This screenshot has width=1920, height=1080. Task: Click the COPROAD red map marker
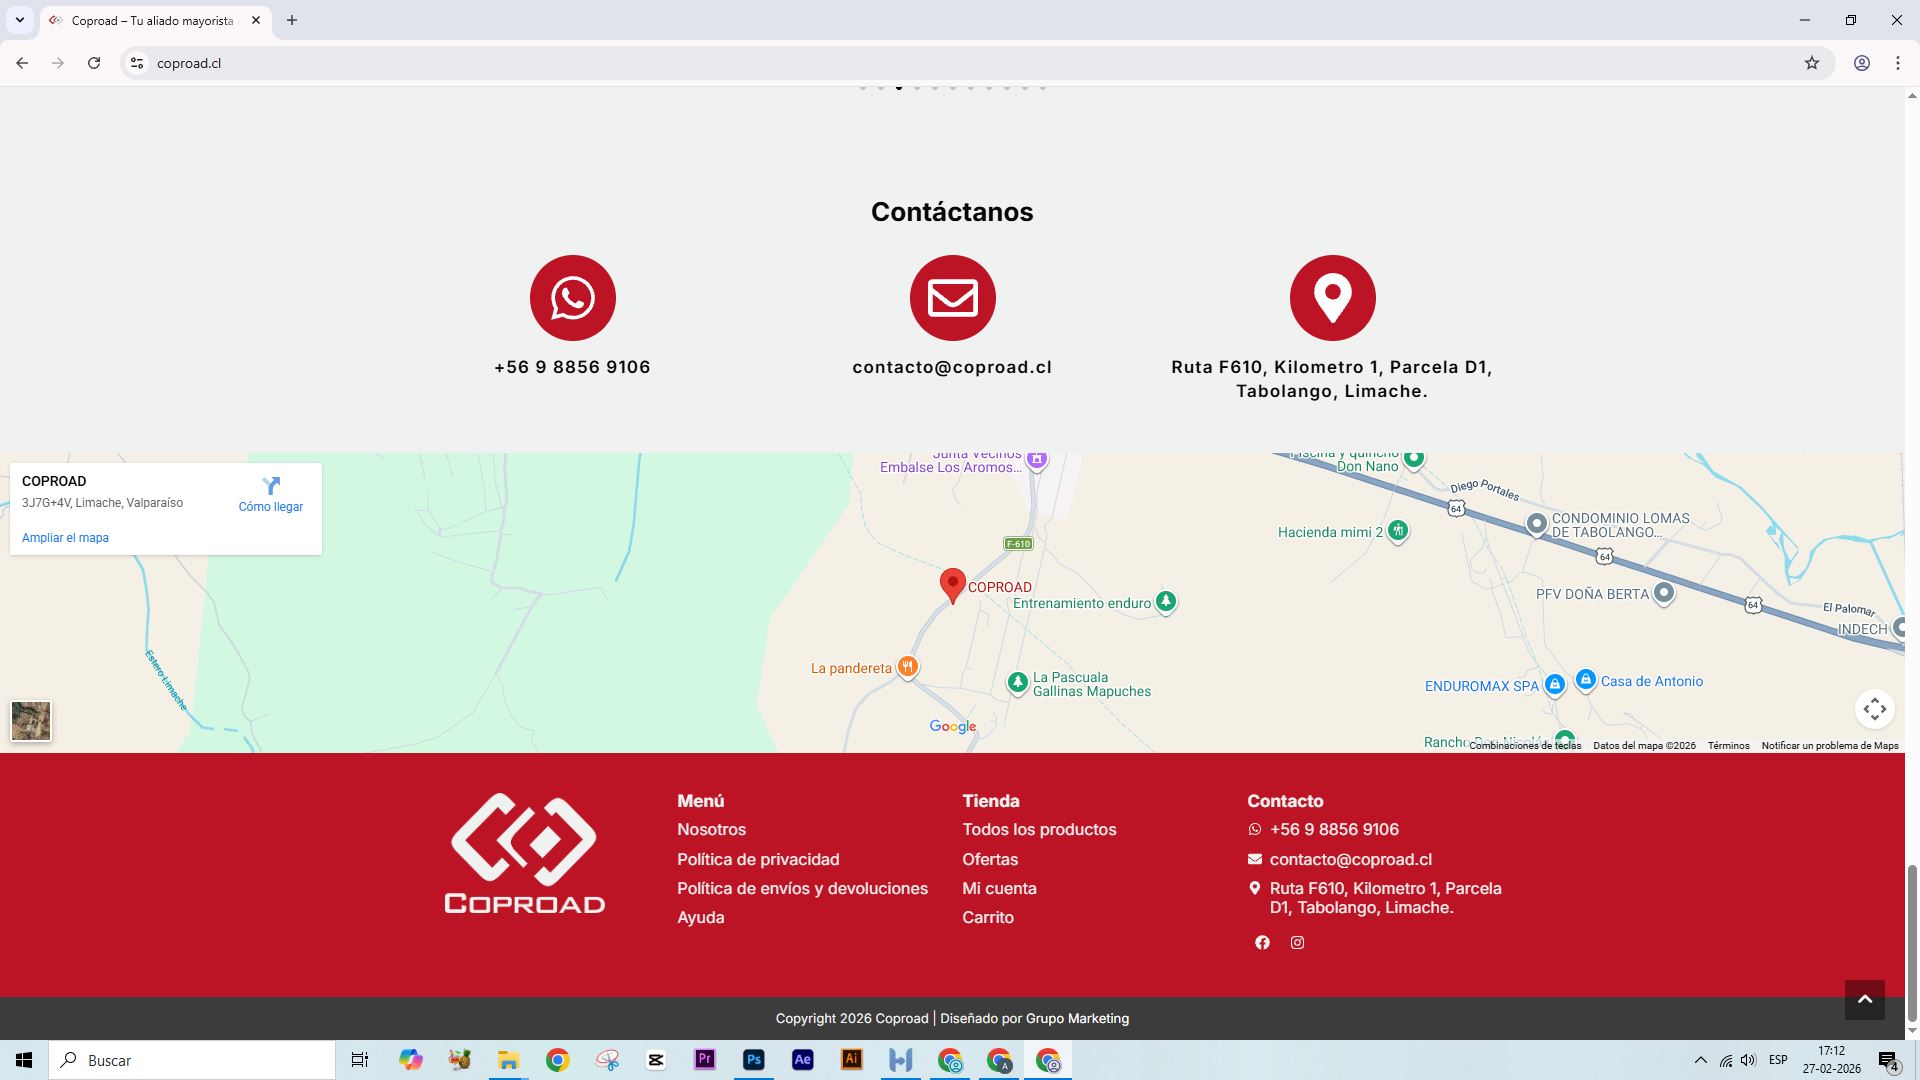(x=952, y=584)
